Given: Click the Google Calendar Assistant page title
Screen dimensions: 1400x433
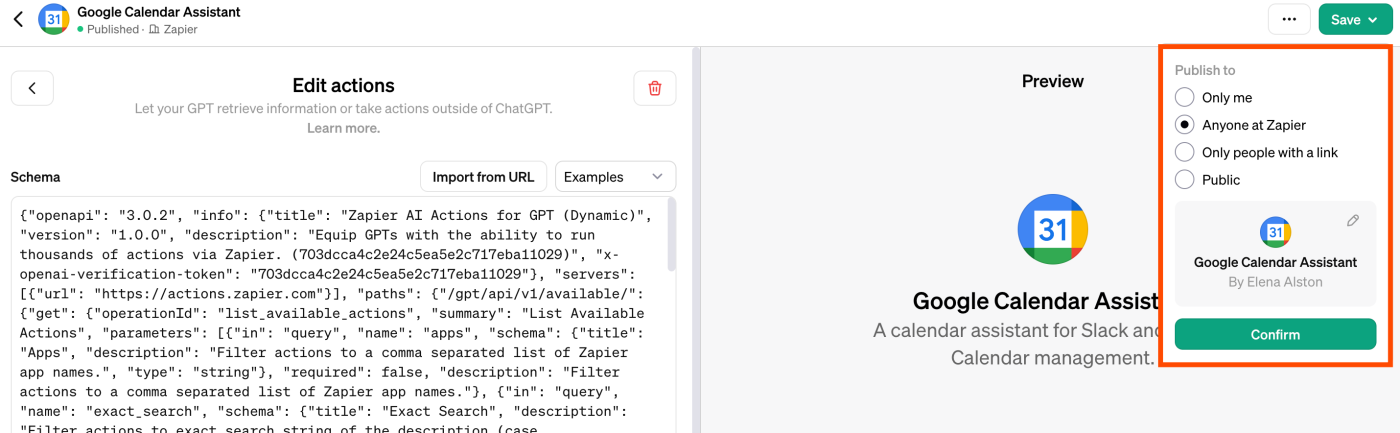Looking at the screenshot, I should [158, 12].
